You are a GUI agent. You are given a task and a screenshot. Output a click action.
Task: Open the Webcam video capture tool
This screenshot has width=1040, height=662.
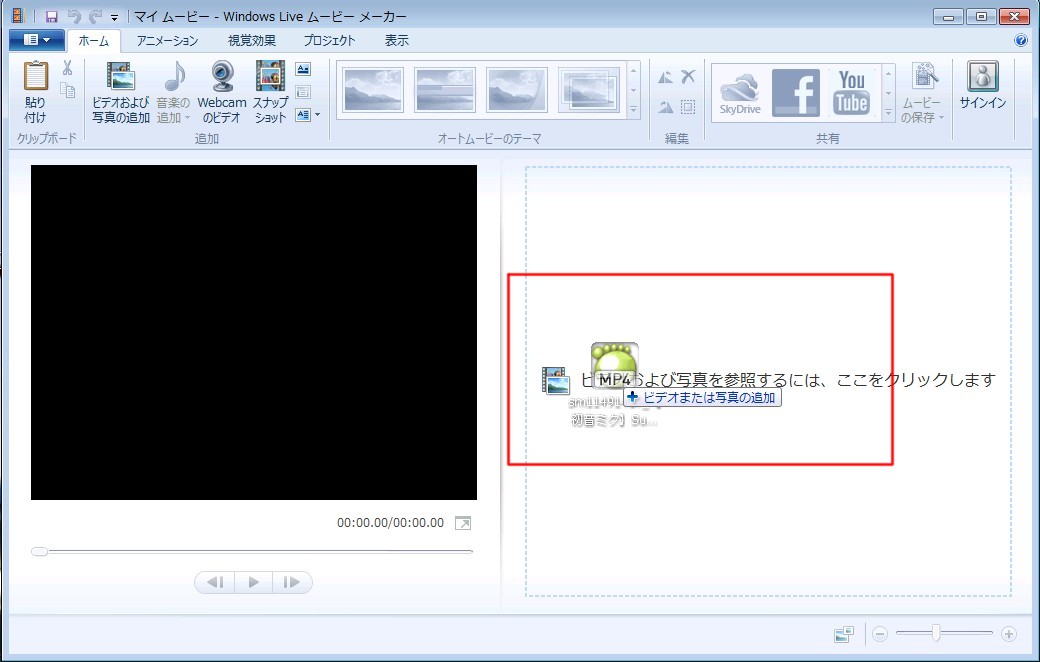(x=221, y=78)
